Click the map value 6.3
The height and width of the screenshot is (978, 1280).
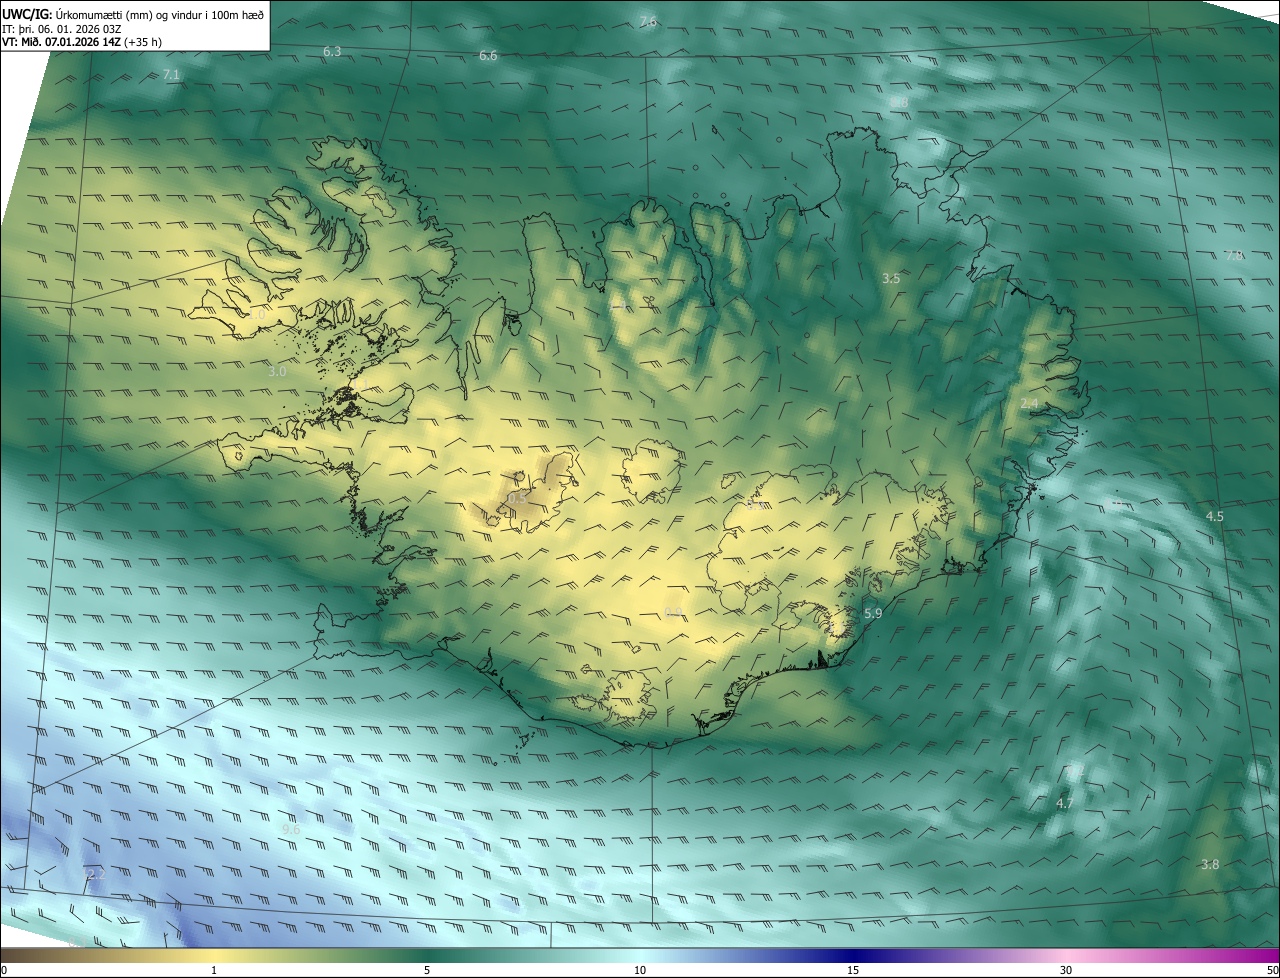click(x=332, y=51)
